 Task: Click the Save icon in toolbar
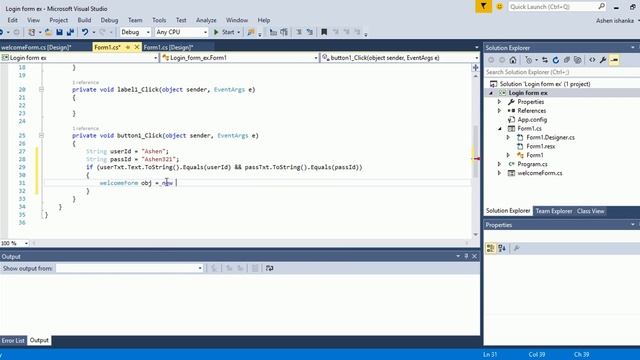pos(60,32)
